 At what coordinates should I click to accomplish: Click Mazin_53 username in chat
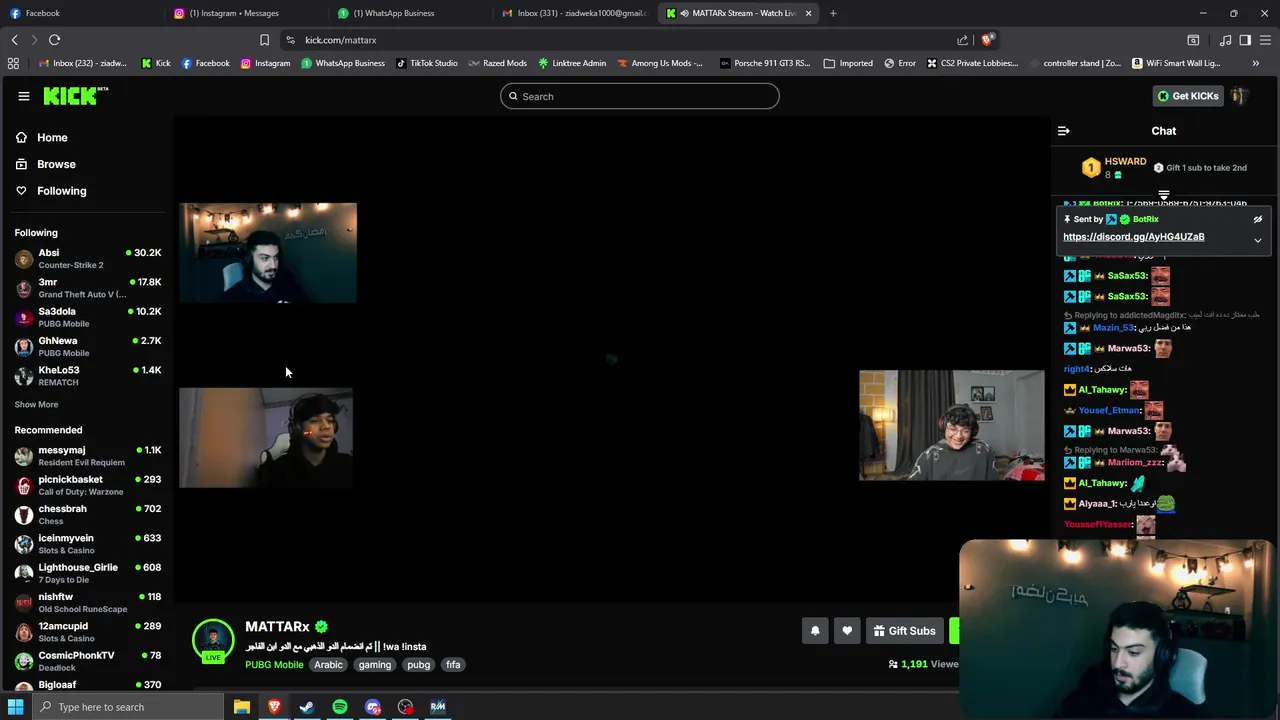pos(1113,328)
